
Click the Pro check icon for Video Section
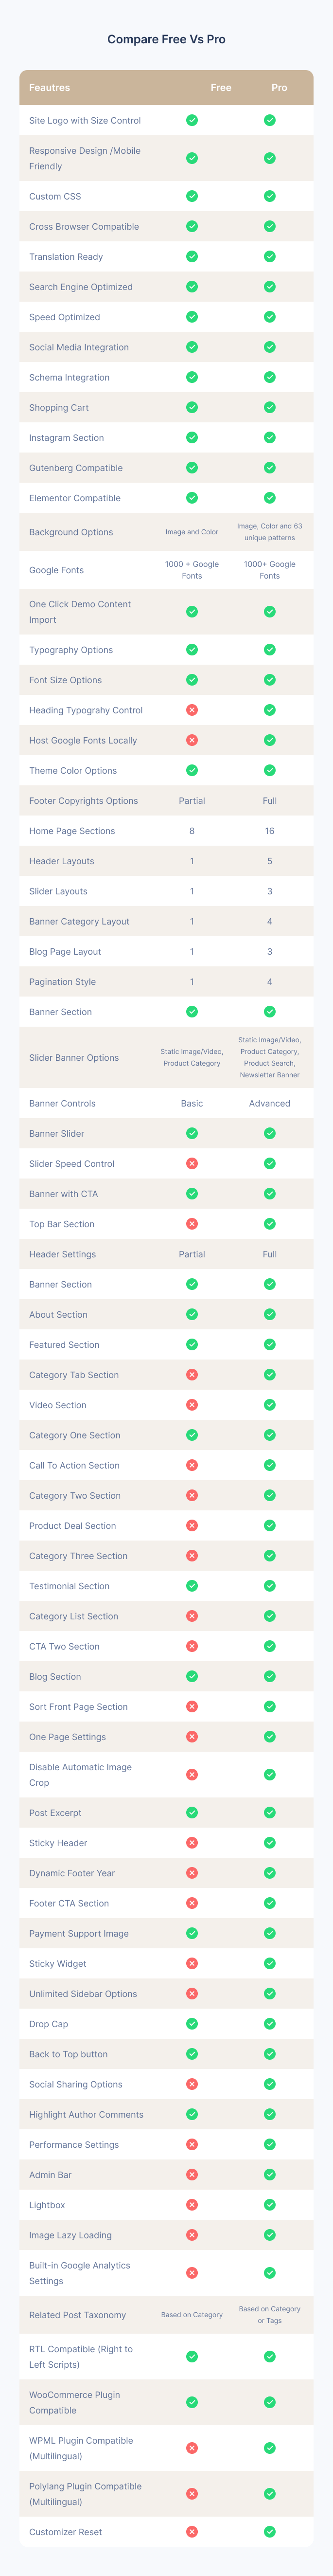coord(270,1405)
